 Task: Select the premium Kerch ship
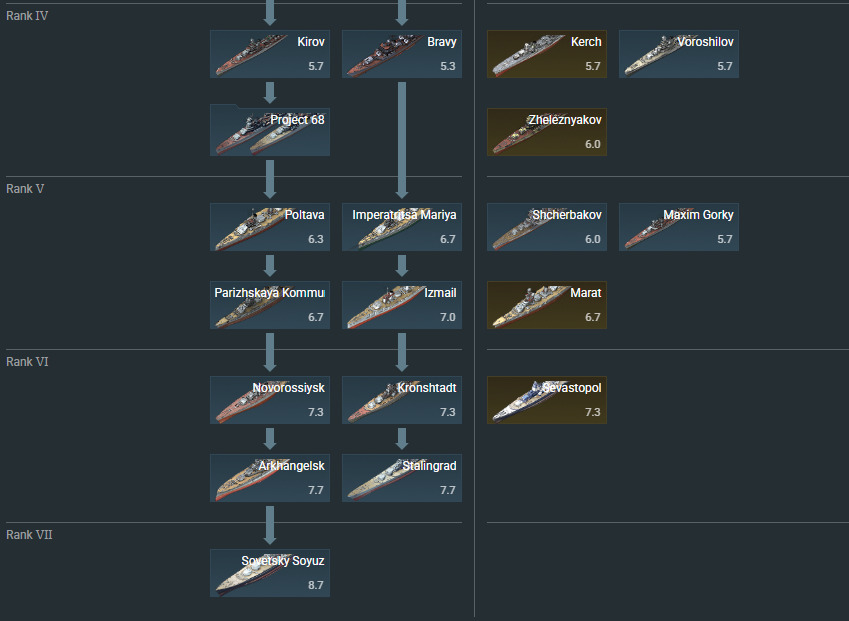click(547, 54)
